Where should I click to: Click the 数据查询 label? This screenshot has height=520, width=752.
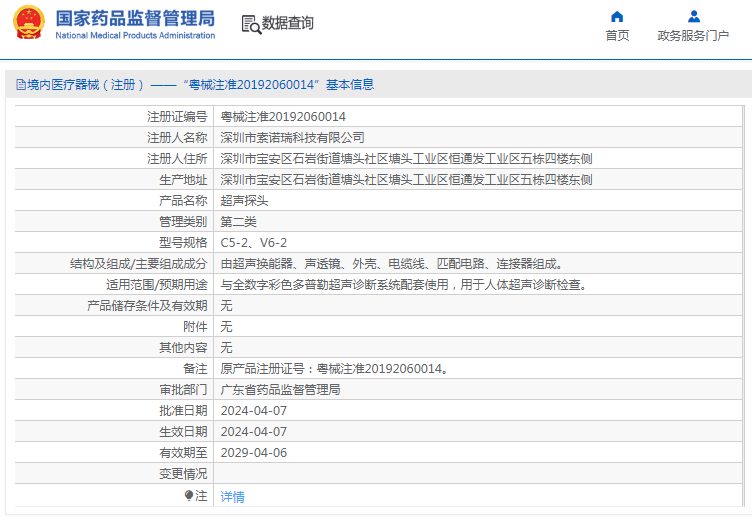point(287,23)
